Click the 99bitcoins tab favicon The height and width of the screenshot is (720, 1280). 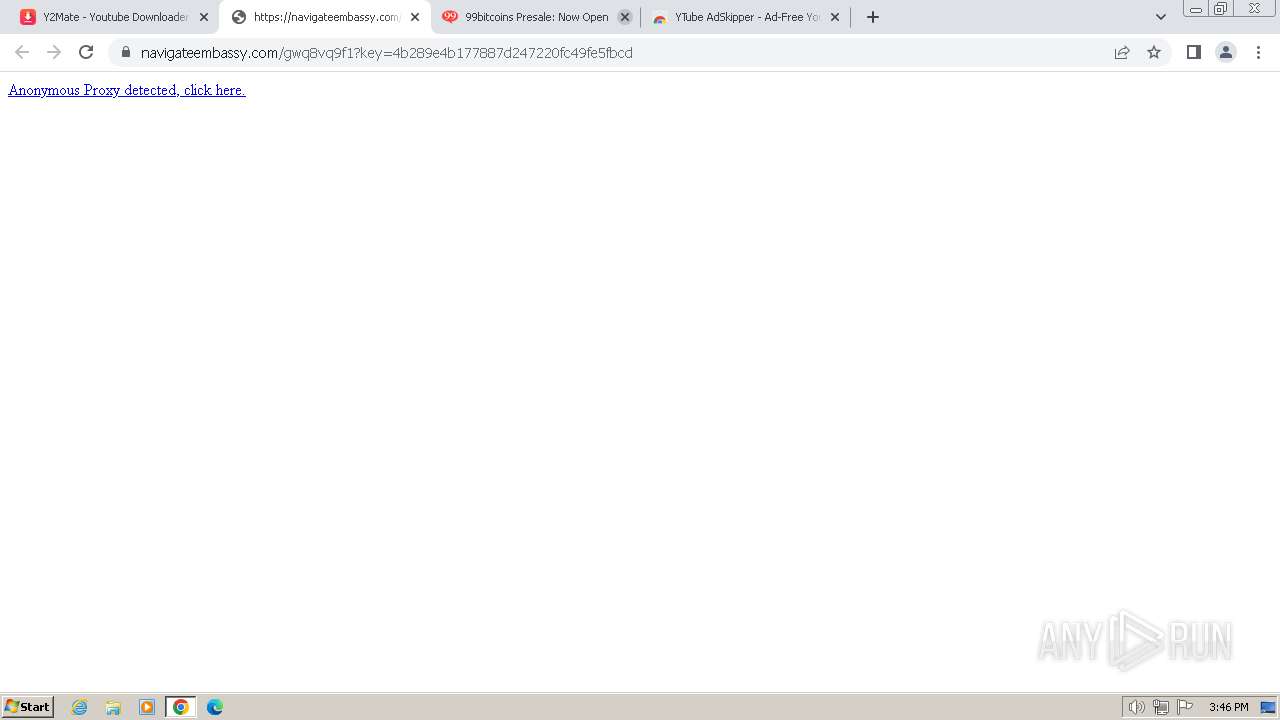[x=450, y=17]
